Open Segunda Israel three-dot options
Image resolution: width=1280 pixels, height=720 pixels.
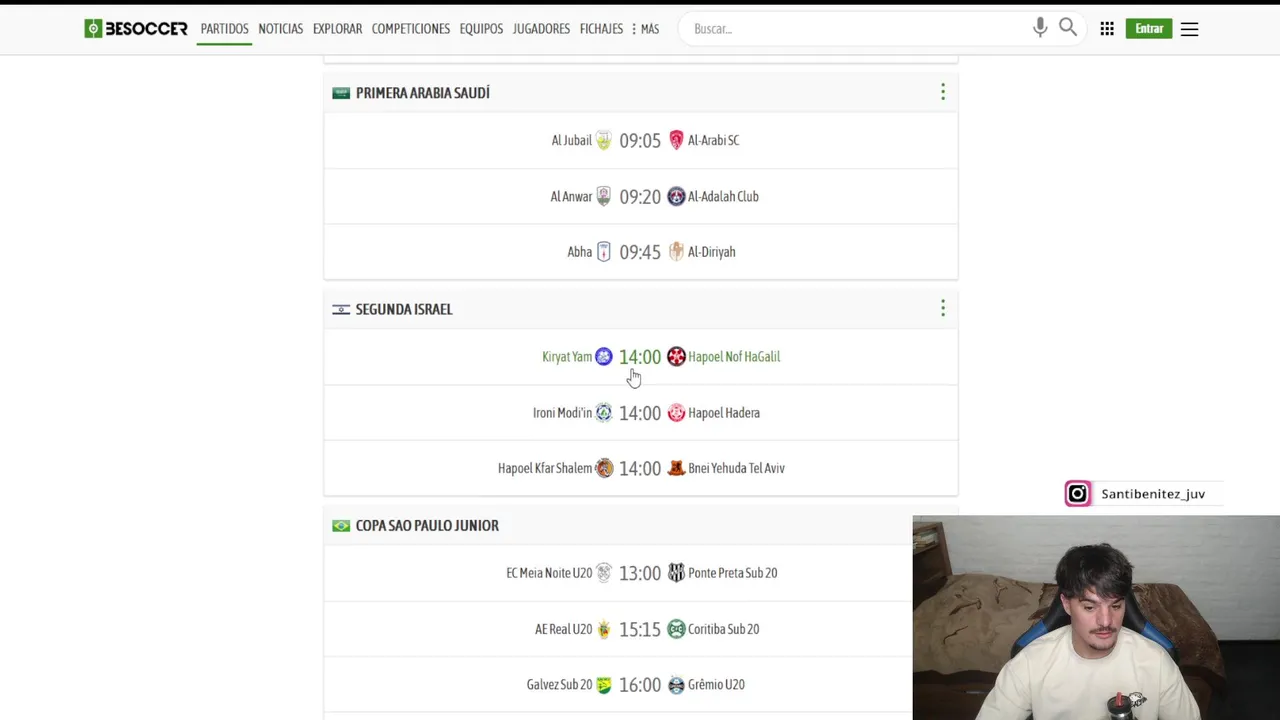click(x=942, y=309)
